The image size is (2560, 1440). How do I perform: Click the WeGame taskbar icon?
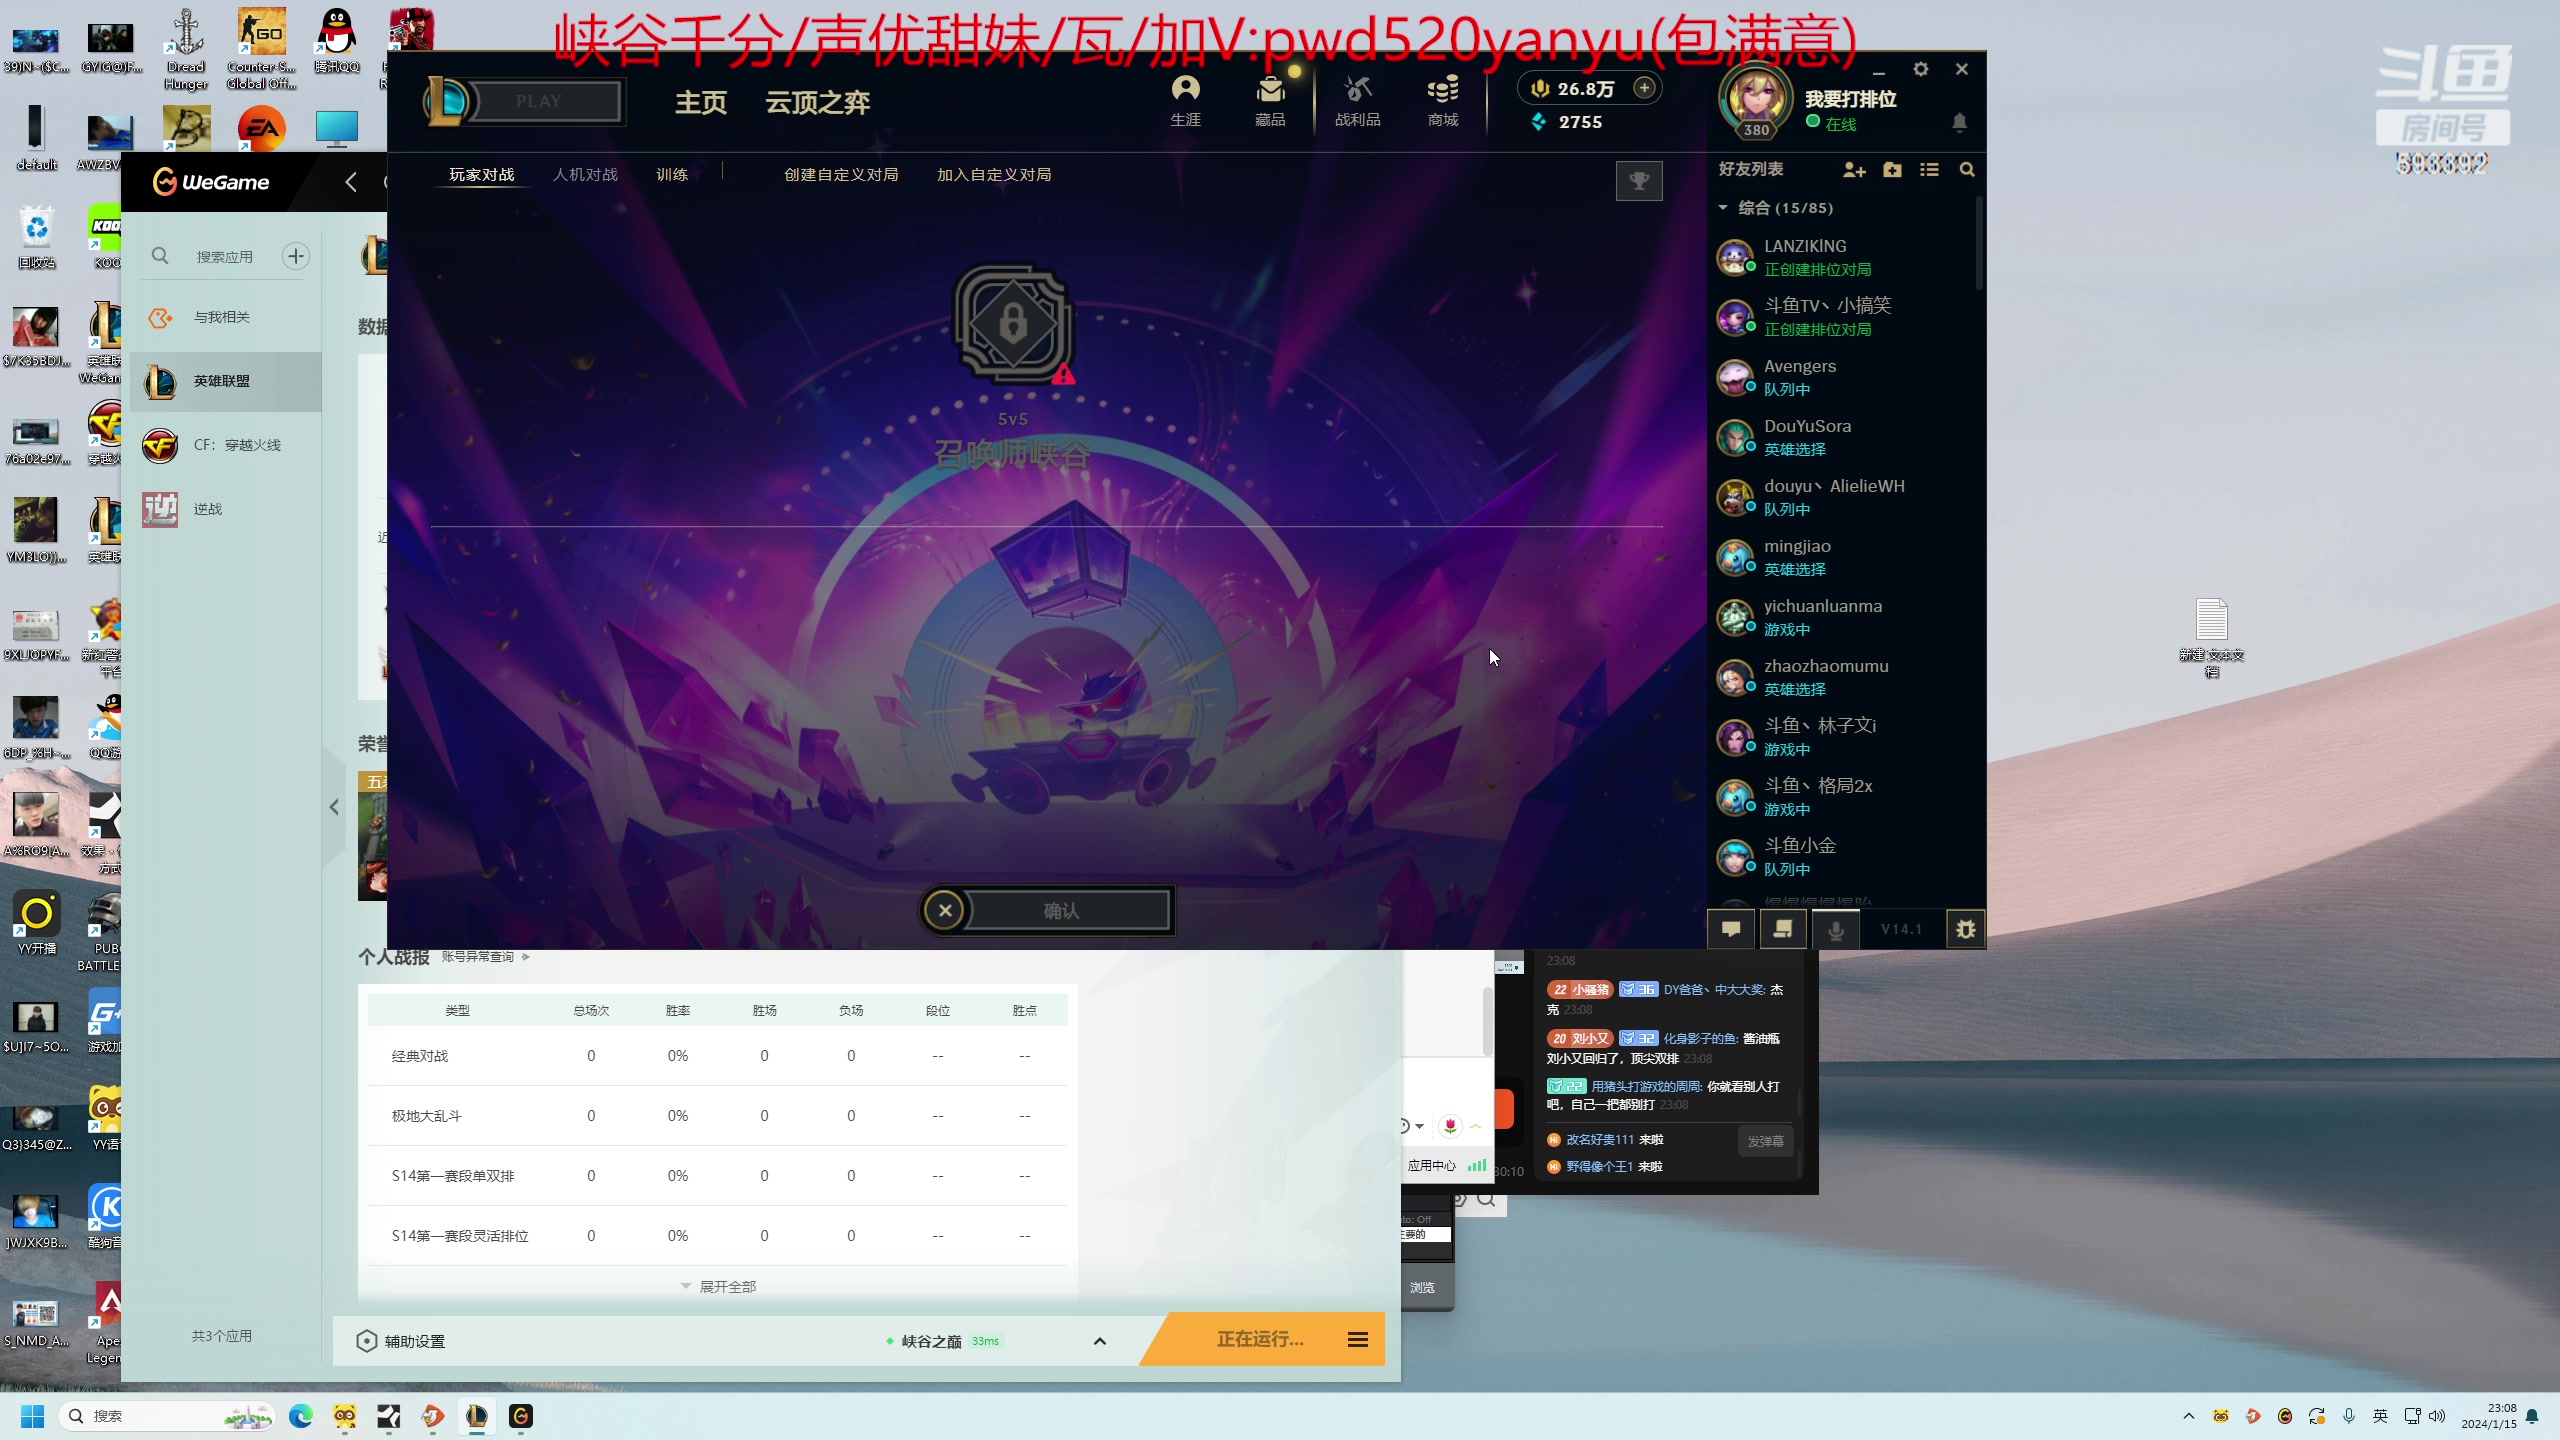pyautogui.click(x=521, y=1416)
